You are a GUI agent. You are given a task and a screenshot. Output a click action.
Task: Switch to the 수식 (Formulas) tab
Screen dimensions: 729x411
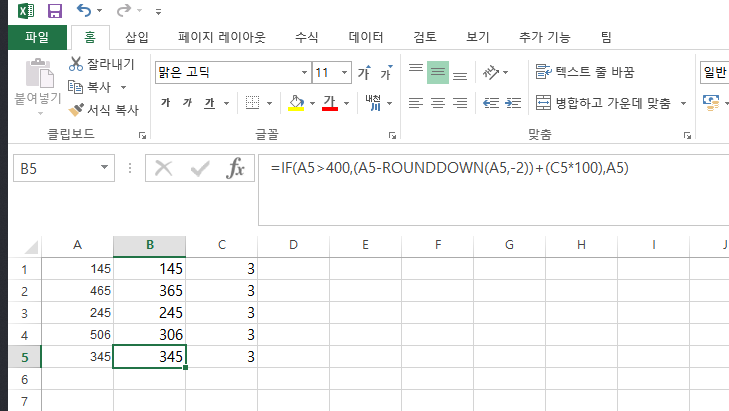tap(307, 38)
